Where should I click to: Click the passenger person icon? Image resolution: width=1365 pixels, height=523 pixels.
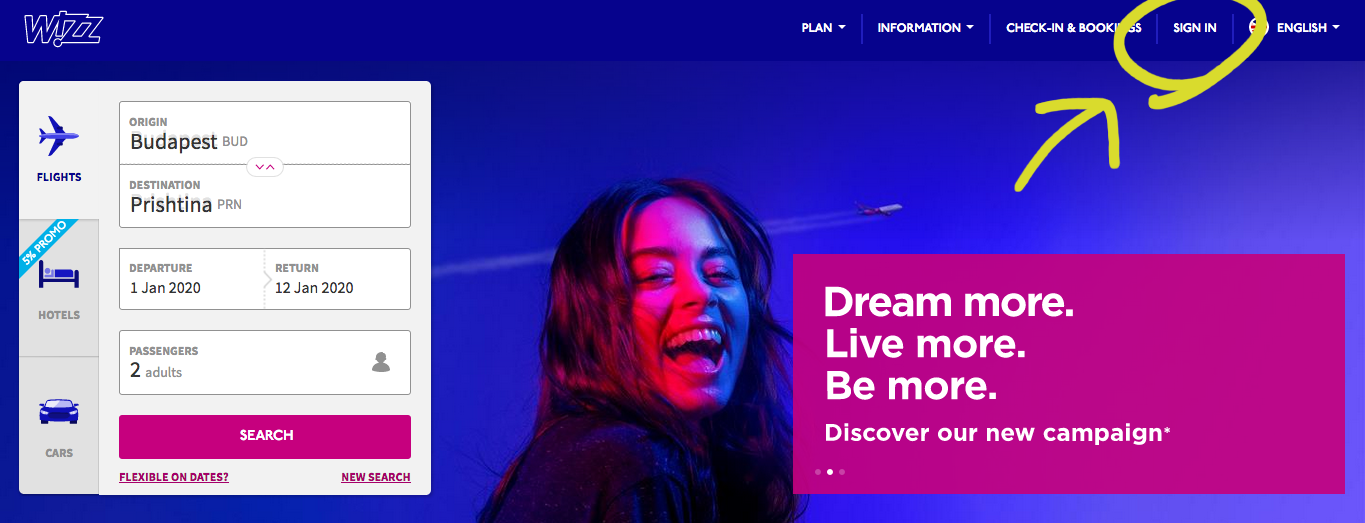(381, 362)
